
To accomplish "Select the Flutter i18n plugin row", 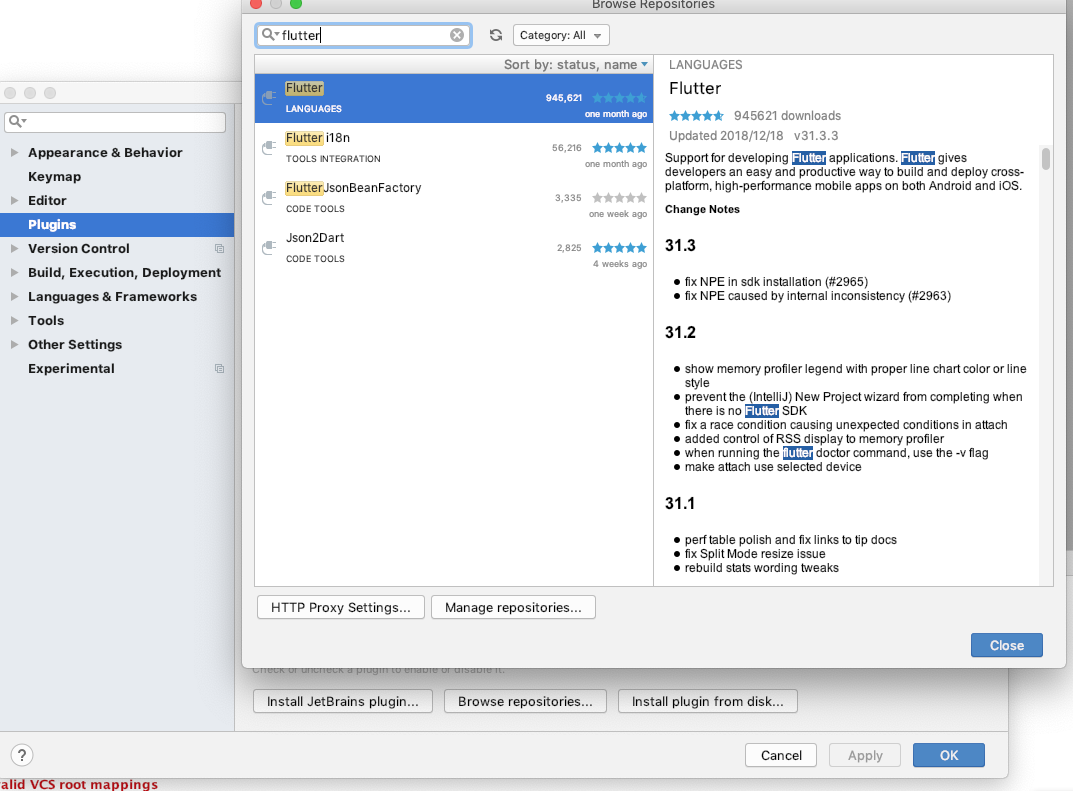I will tap(454, 148).
